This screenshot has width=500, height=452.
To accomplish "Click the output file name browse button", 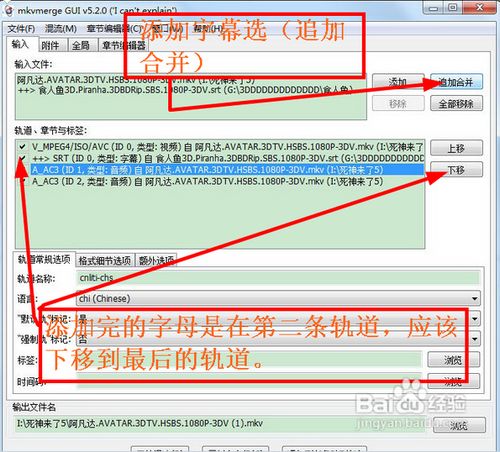I will pos(459,425).
